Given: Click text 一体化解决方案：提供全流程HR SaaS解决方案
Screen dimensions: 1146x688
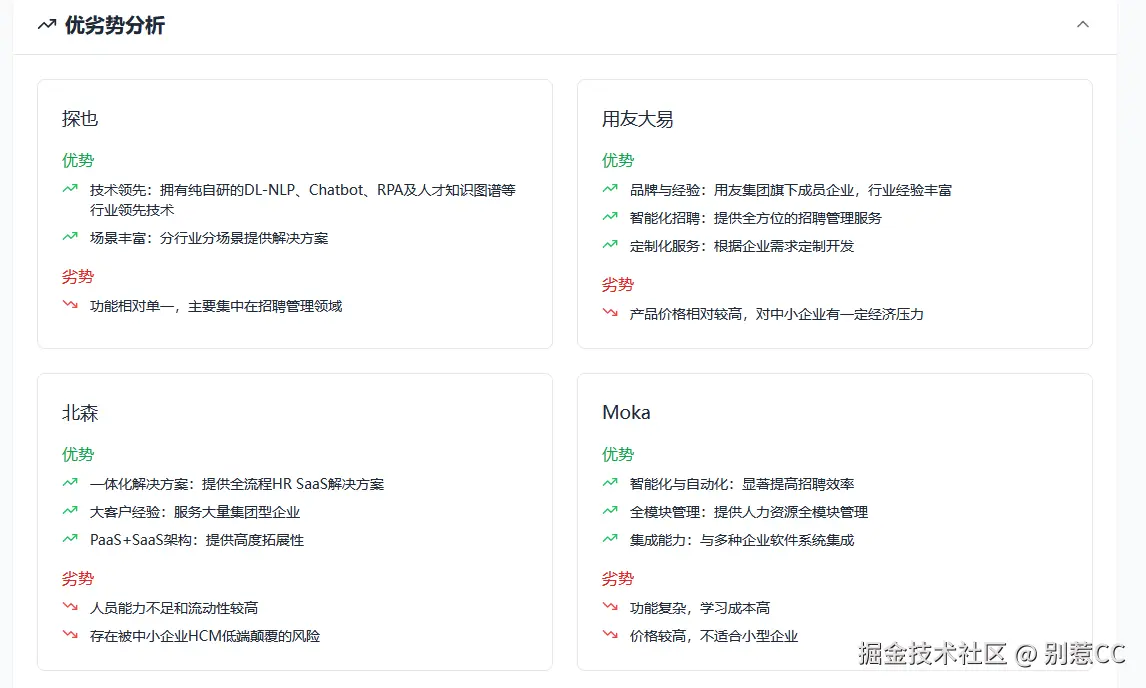Looking at the screenshot, I should click(x=237, y=484).
